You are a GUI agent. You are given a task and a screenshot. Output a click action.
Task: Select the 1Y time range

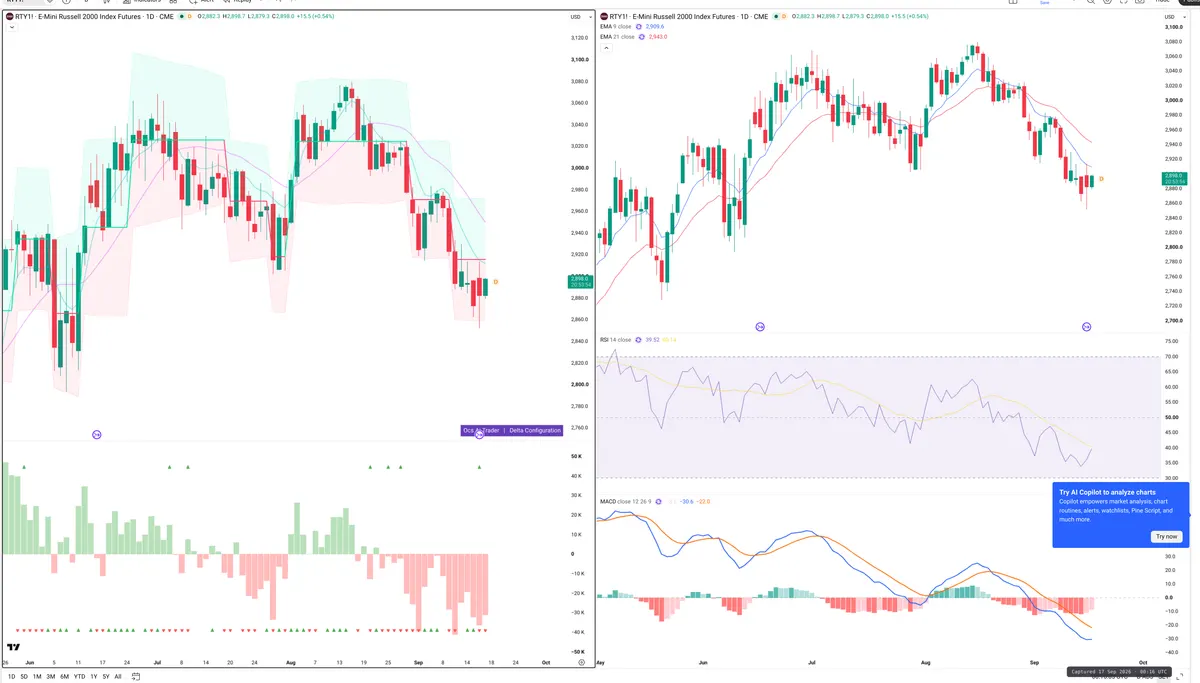point(93,677)
